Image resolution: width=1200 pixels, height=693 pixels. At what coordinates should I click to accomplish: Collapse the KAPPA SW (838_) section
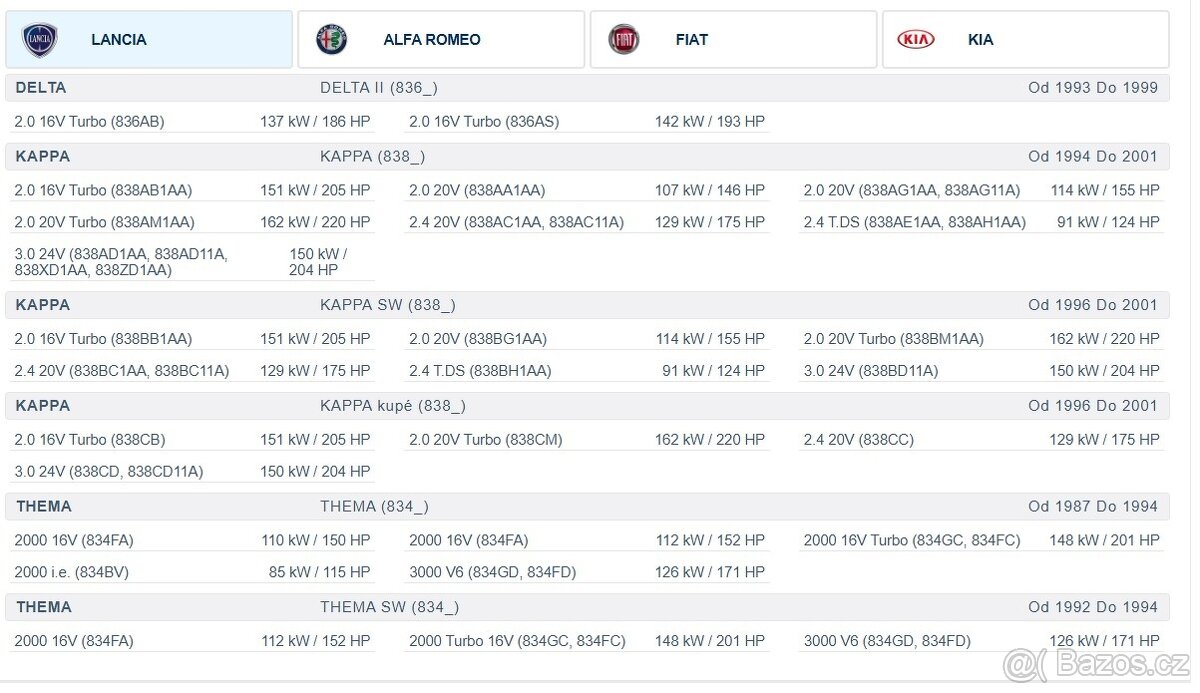586,305
